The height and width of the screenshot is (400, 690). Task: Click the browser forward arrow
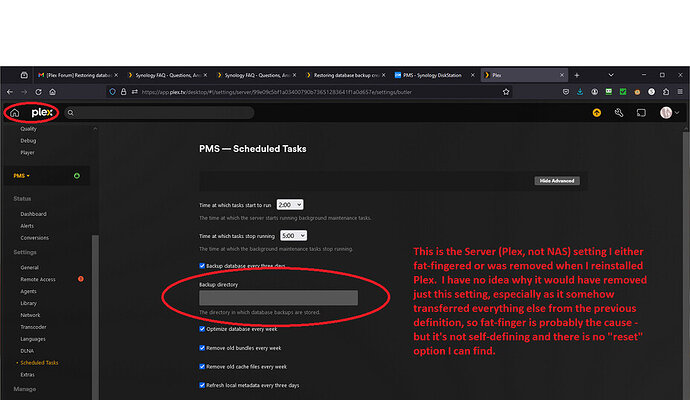point(24,92)
